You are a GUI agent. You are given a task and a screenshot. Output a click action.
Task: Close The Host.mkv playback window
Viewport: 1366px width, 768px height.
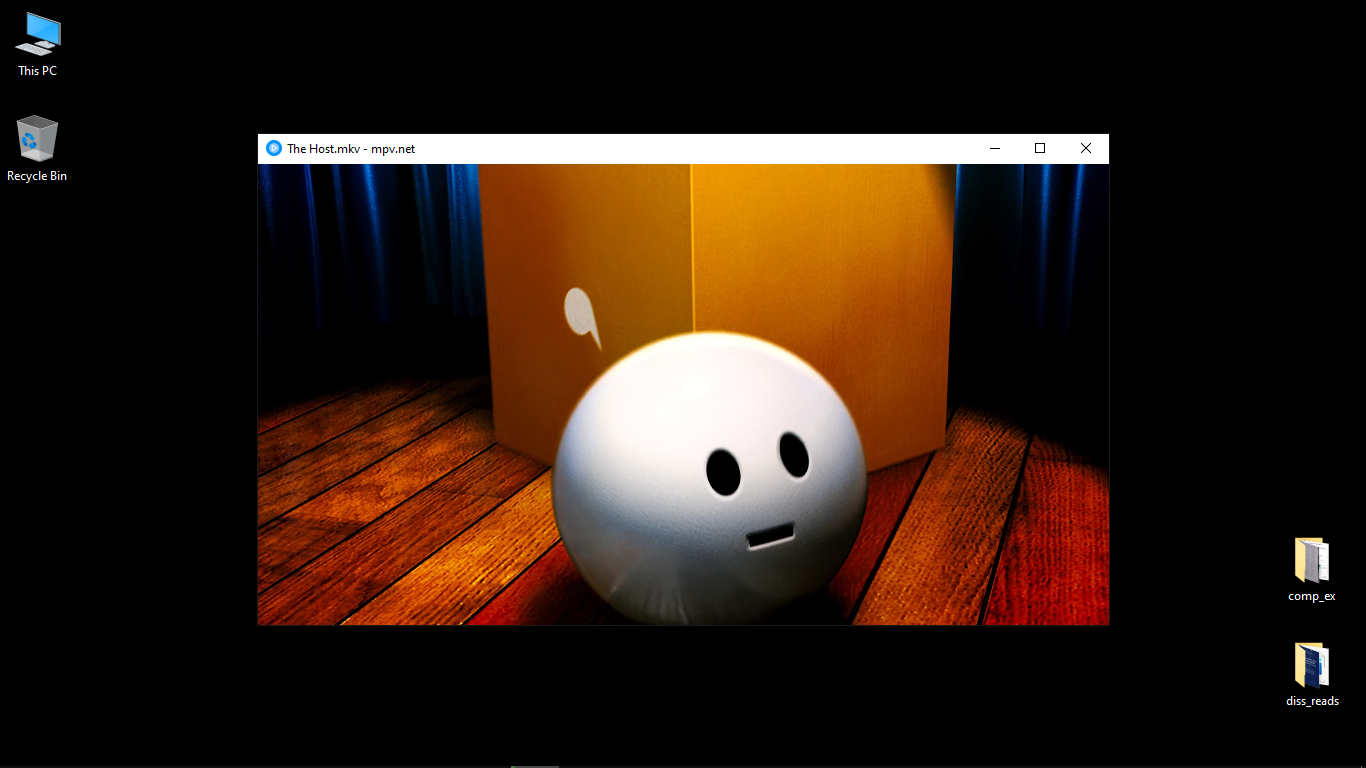click(x=1085, y=147)
